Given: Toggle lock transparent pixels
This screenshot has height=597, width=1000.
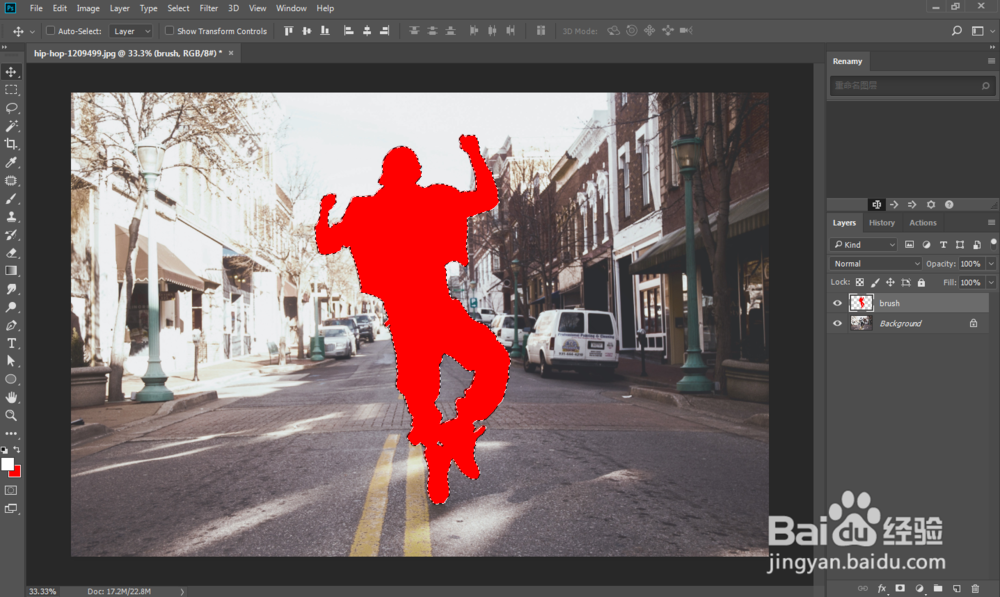Looking at the screenshot, I should [x=860, y=283].
